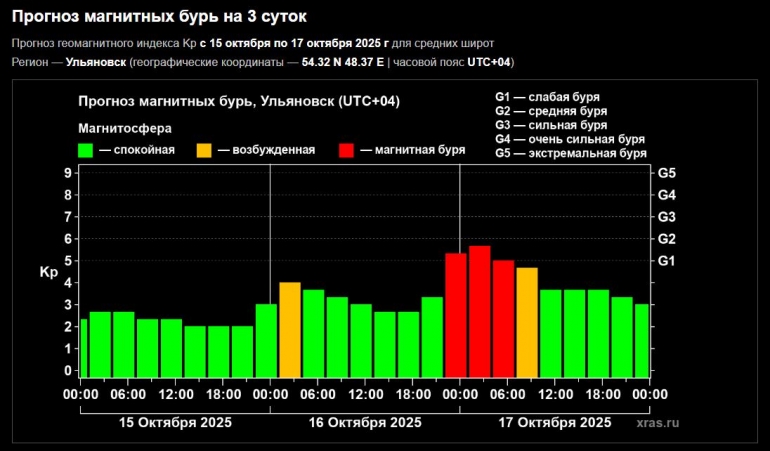Click the '15 Октября 2025' date label
The height and width of the screenshot is (451, 770).
[x=175, y=423]
